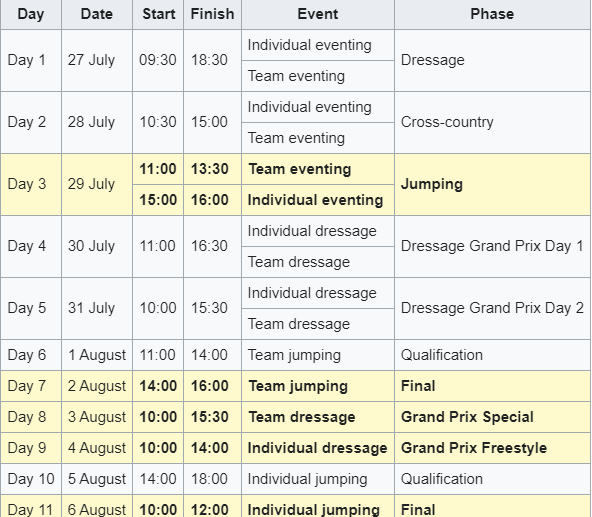The height and width of the screenshot is (517, 592).
Task: Select the 31 July date cell
Action: pyautogui.click(x=97, y=308)
